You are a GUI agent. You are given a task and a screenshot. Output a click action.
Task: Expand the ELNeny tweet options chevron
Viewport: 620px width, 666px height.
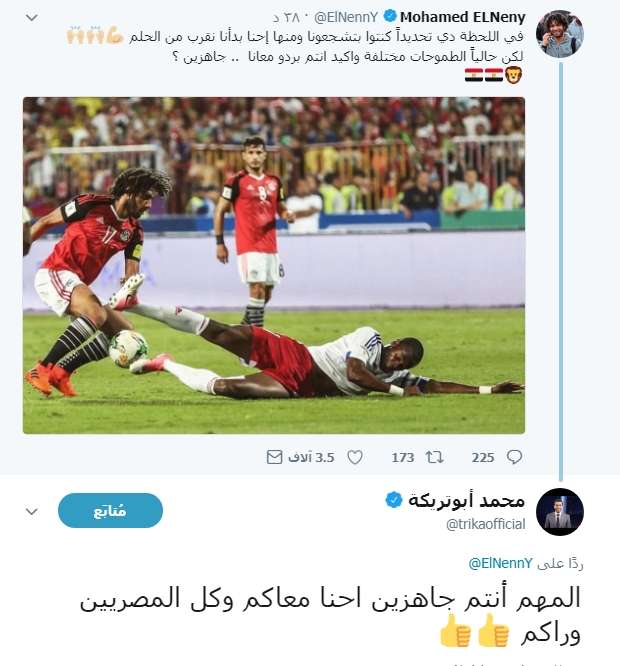[32, 18]
